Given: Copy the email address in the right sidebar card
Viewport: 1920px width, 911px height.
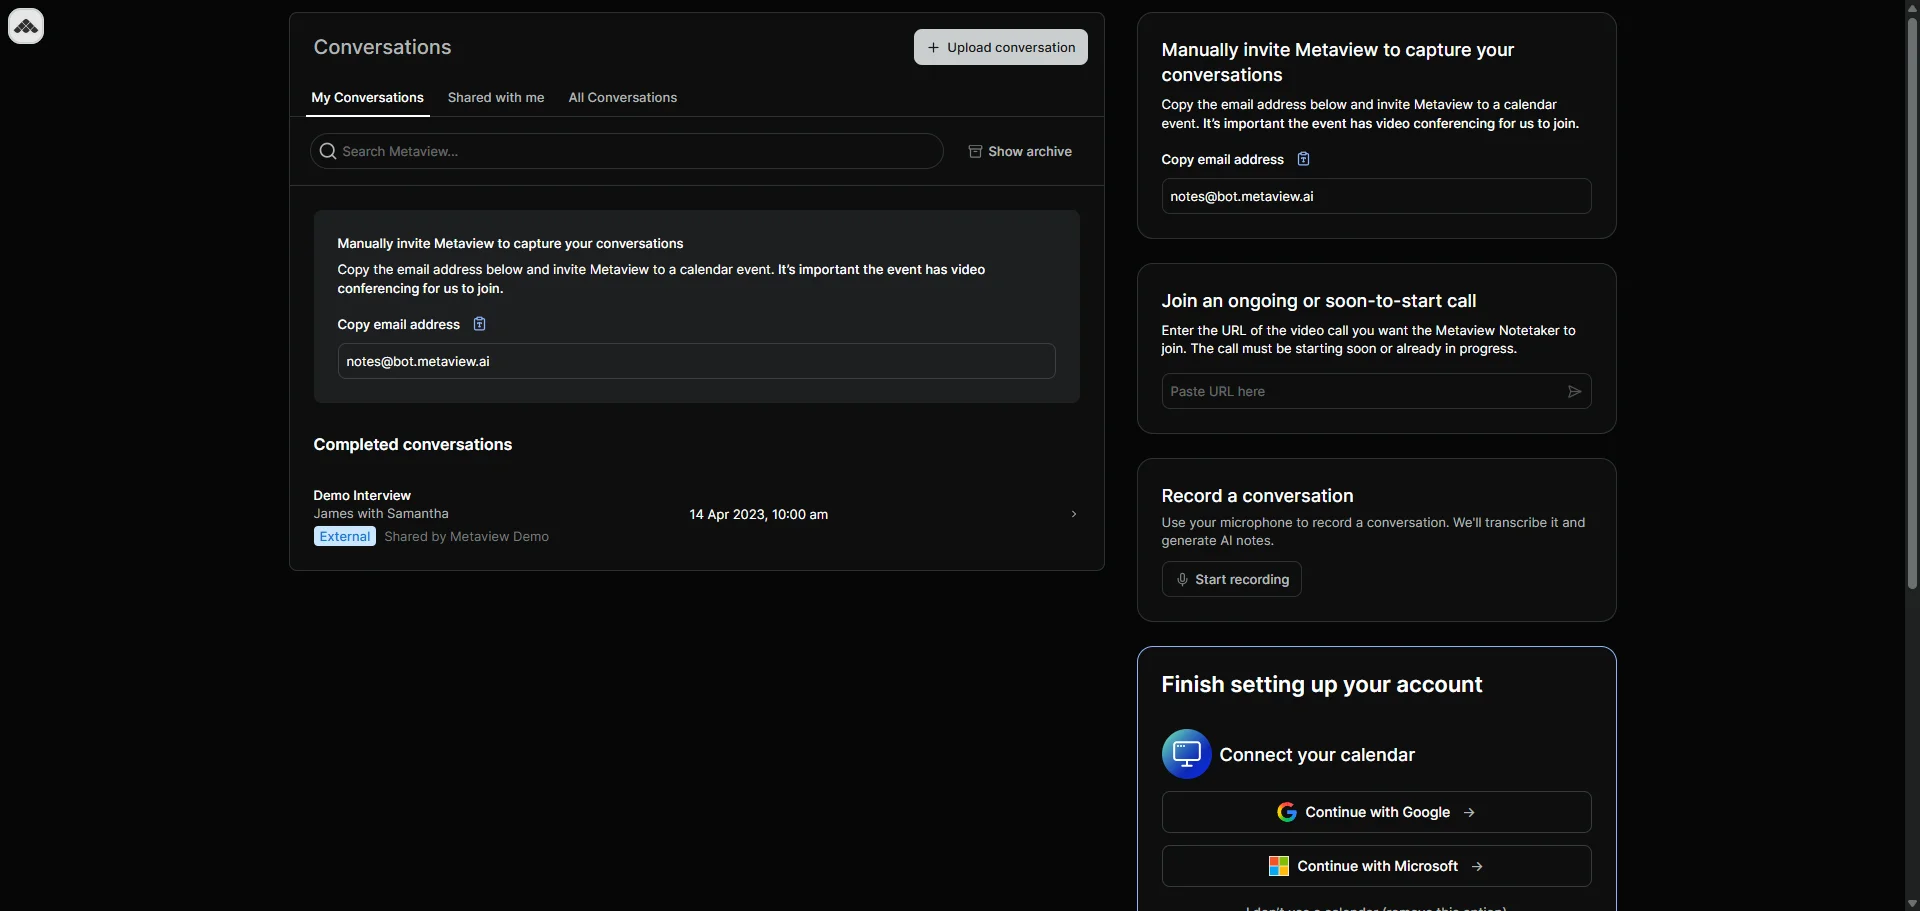Looking at the screenshot, I should point(1303,159).
